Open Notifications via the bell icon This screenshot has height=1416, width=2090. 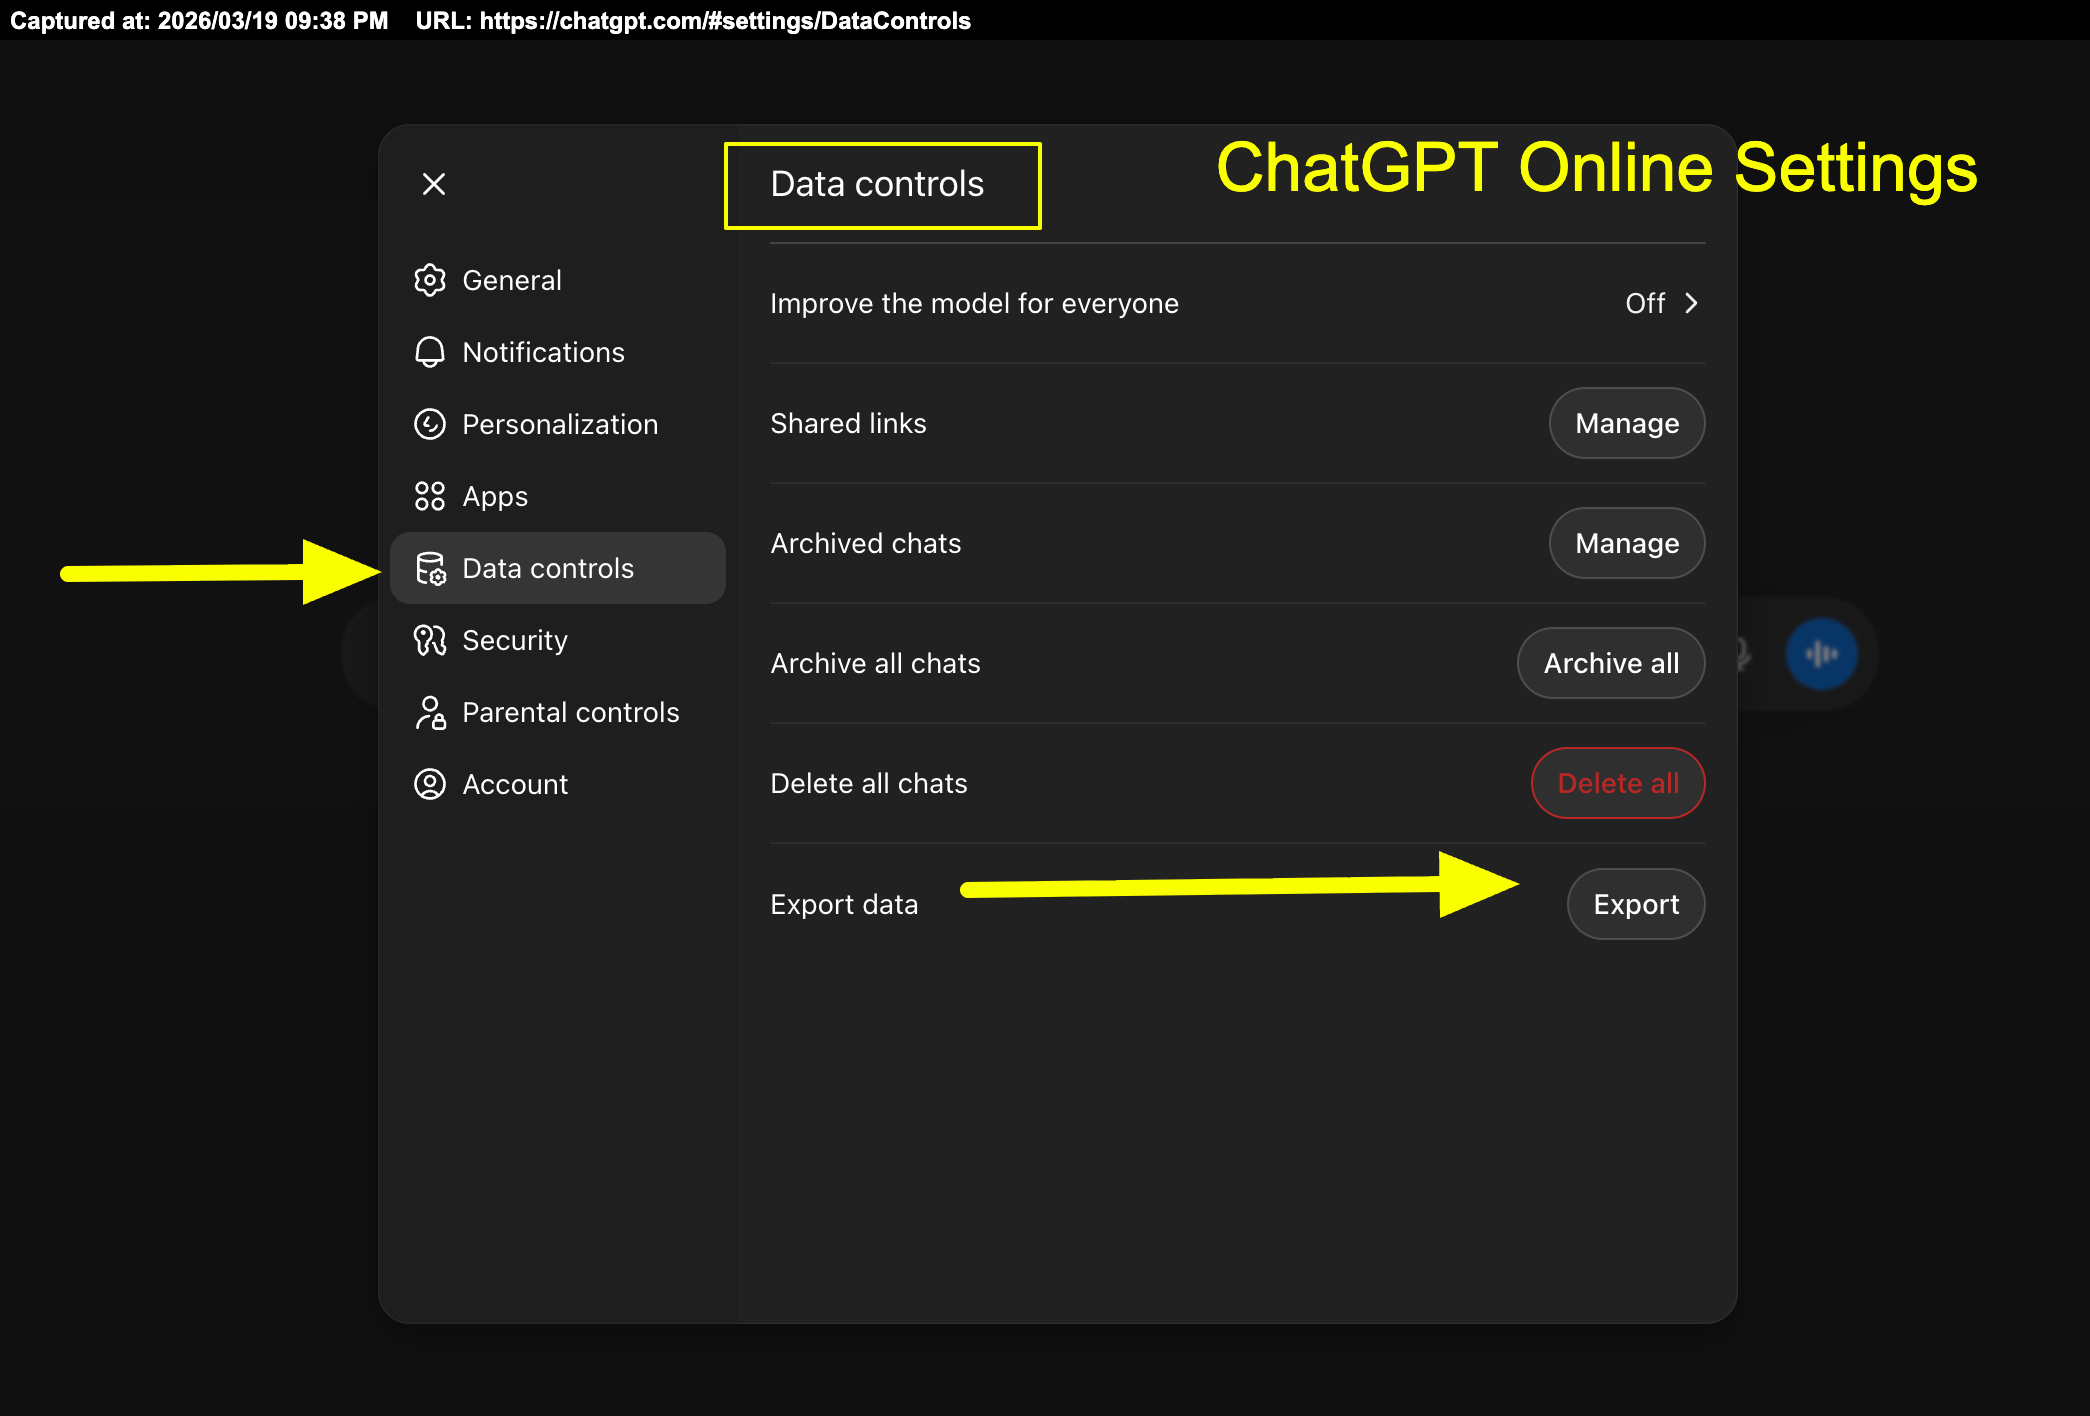[x=430, y=352]
